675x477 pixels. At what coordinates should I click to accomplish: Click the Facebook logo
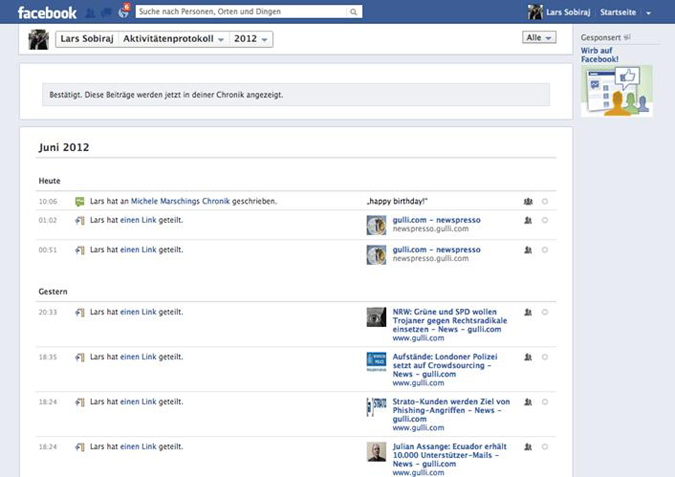point(47,12)
